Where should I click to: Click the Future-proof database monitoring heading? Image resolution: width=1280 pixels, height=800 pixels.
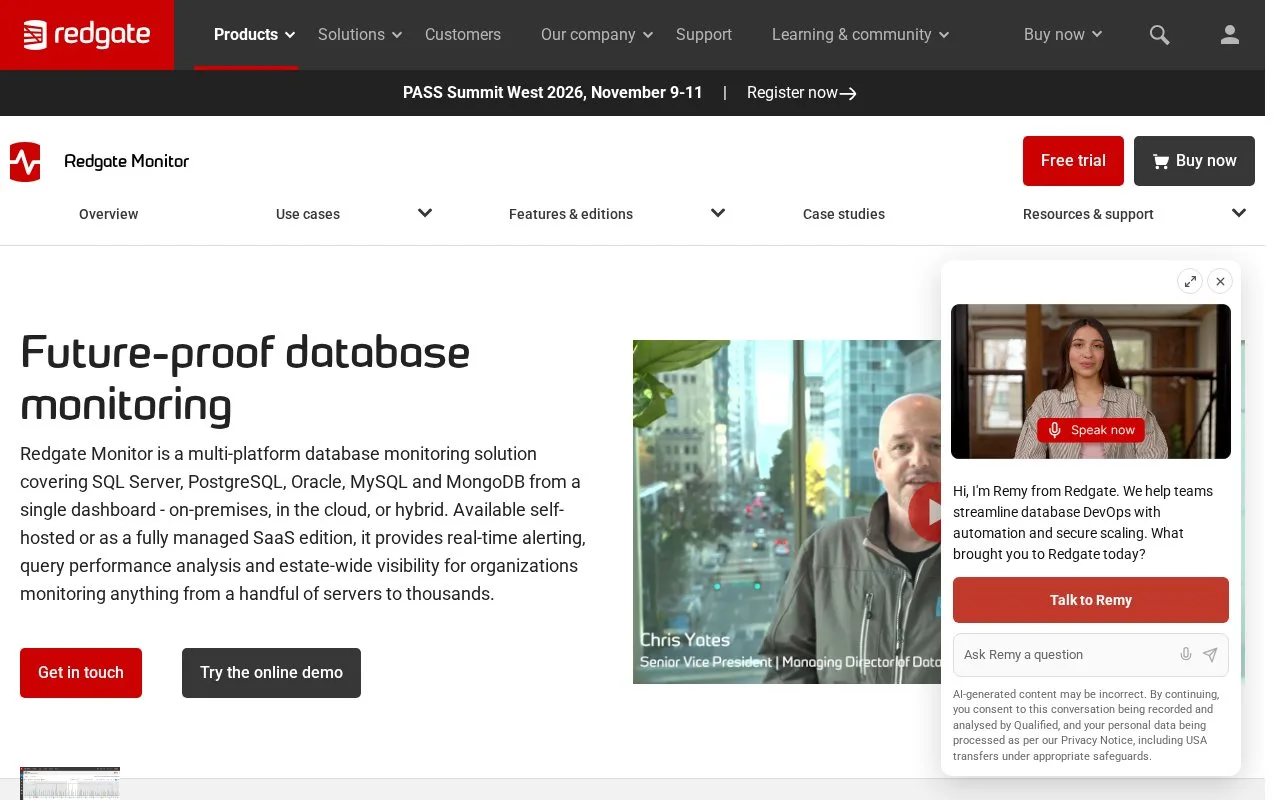coord(245,379)
